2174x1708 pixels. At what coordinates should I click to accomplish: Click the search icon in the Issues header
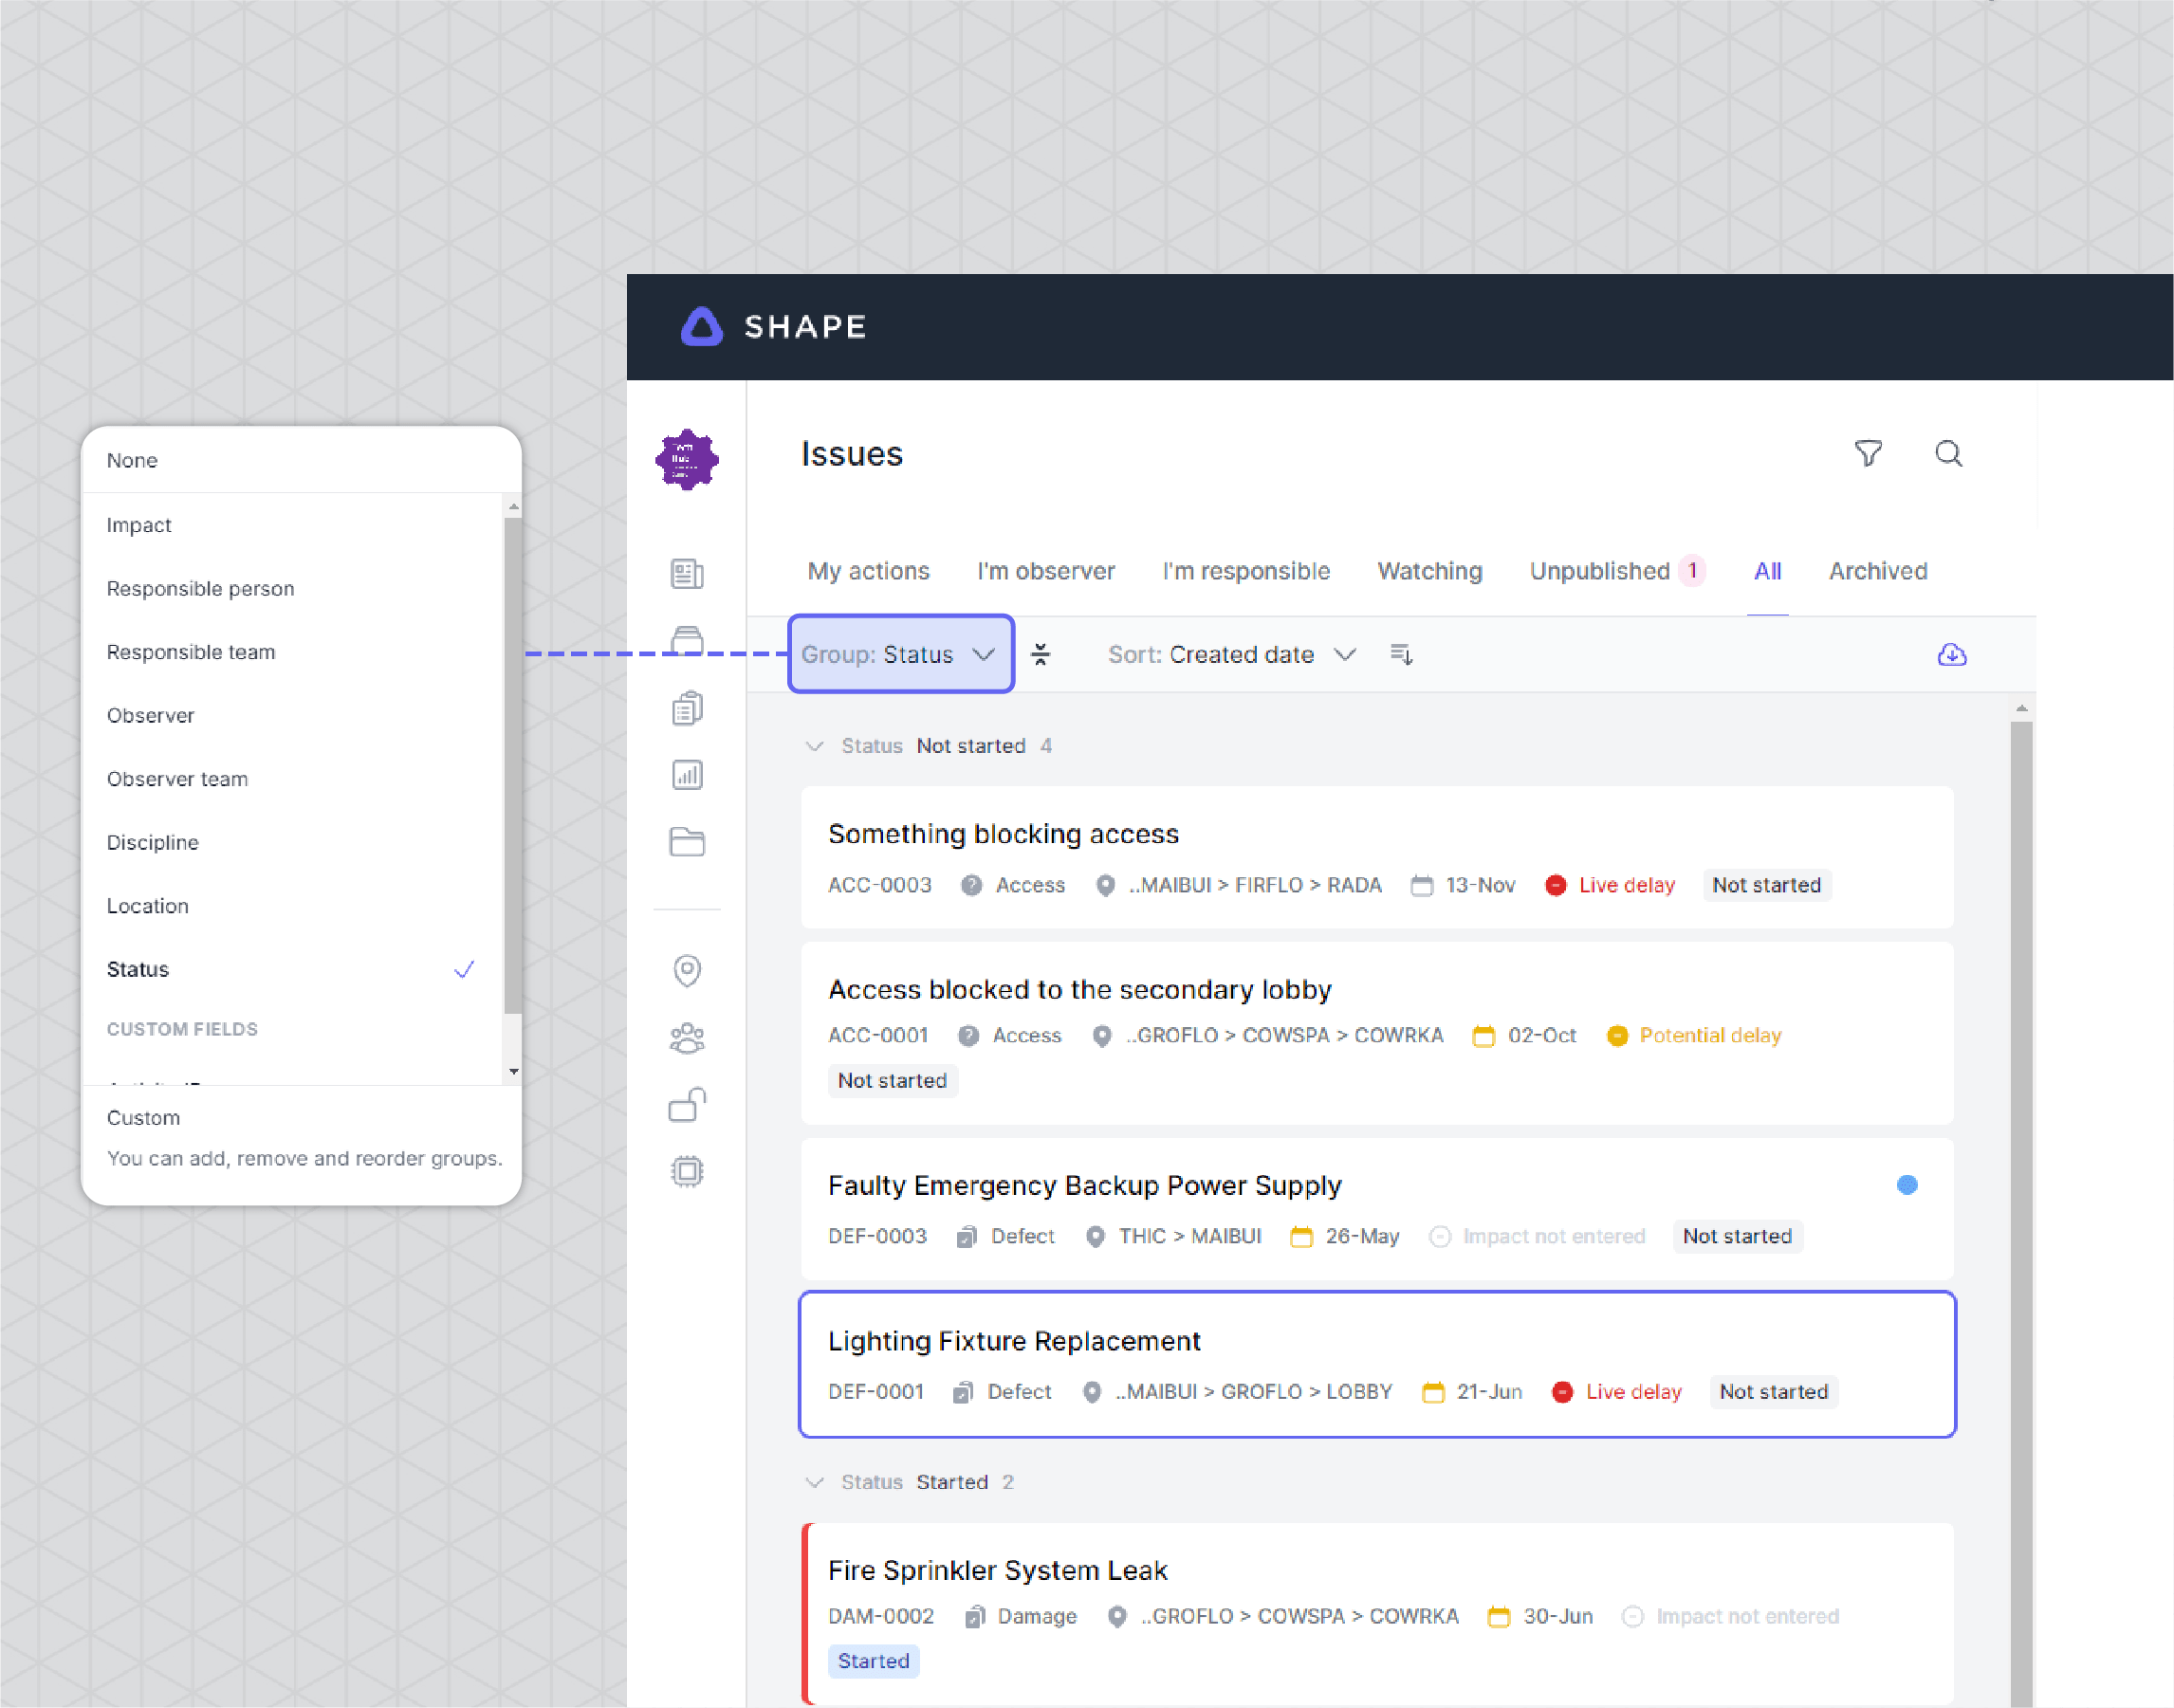[1948, 454]
